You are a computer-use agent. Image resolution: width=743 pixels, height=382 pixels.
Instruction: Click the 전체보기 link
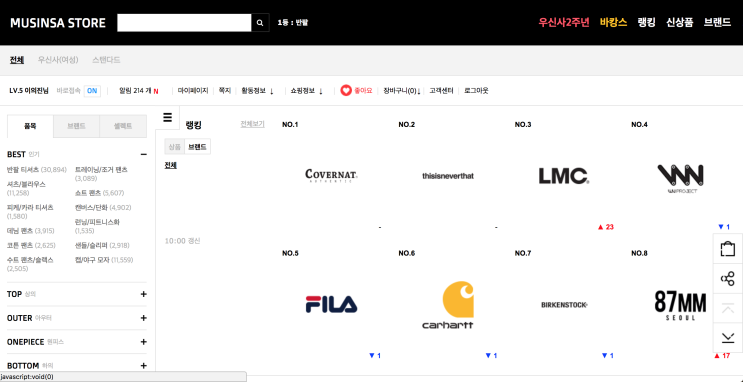(252, 124)
